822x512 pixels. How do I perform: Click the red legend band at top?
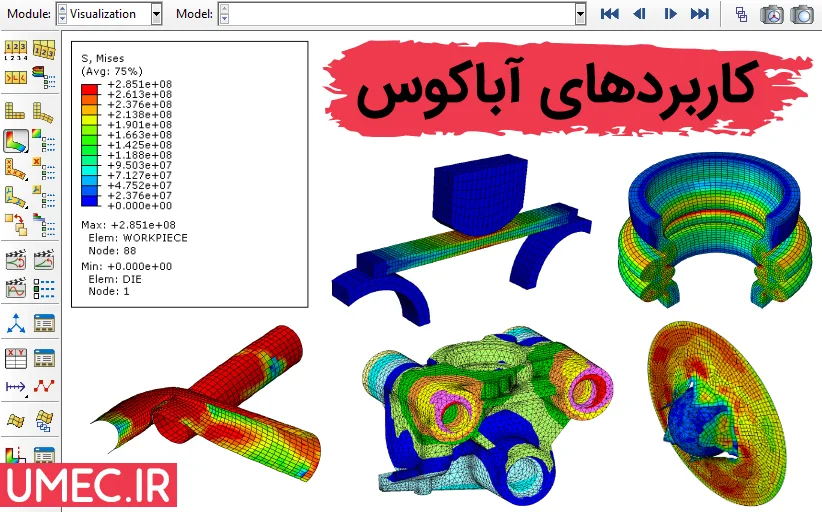(90, 89)
